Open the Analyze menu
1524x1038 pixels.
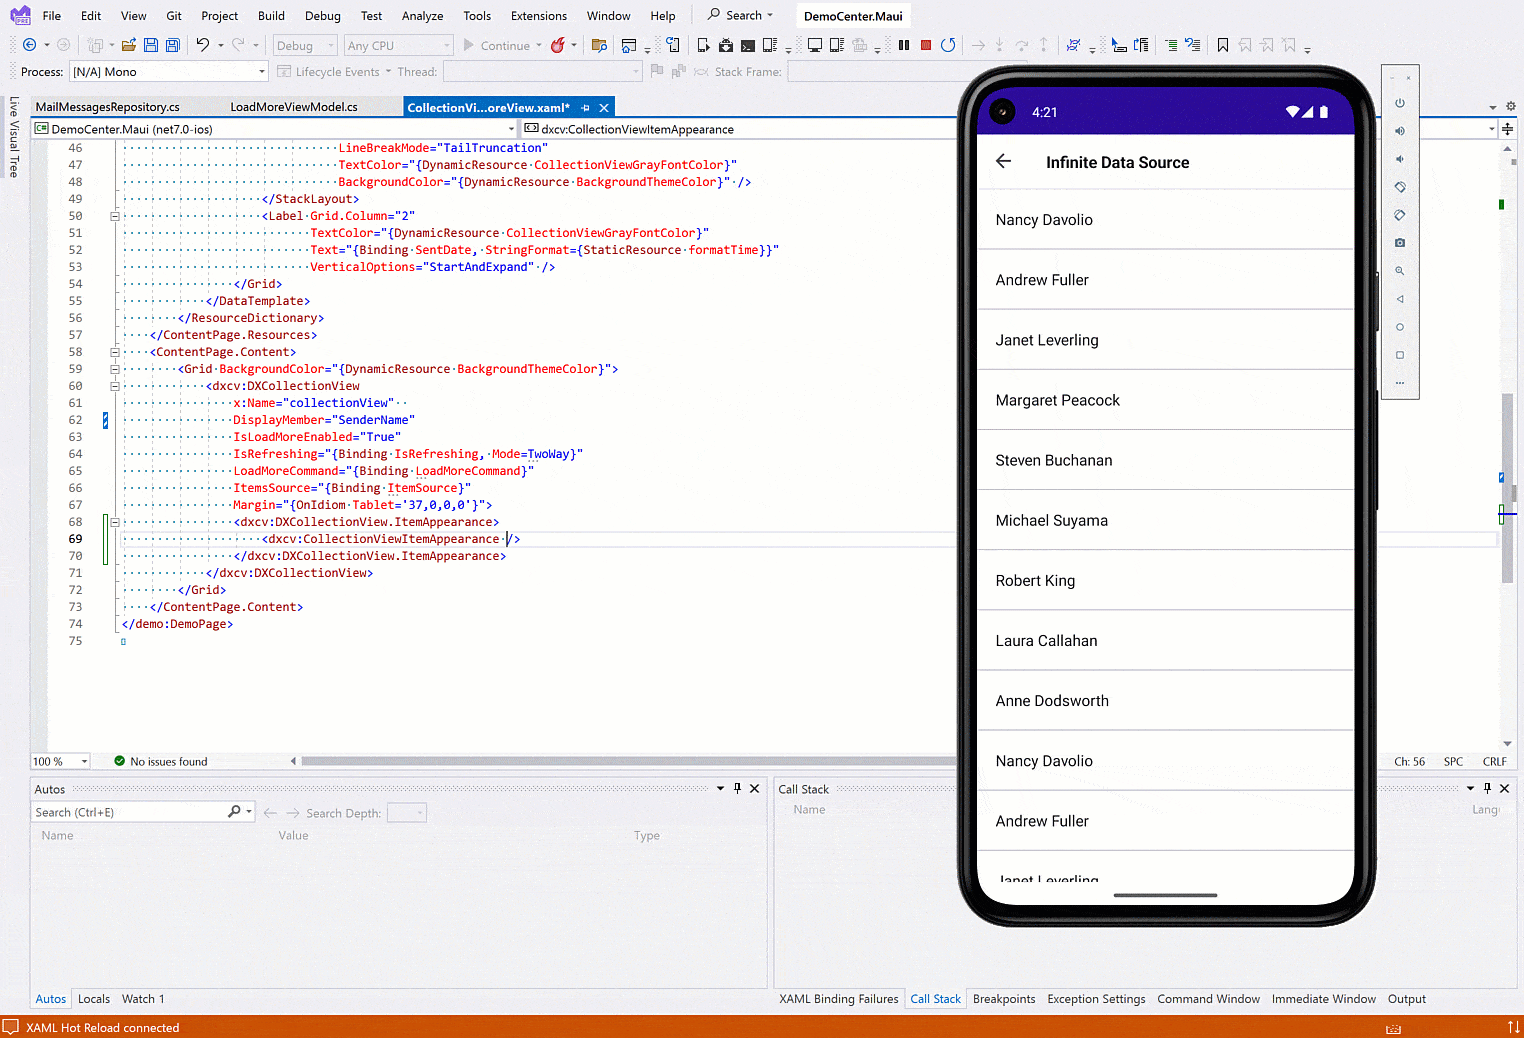tap(422, 16)
